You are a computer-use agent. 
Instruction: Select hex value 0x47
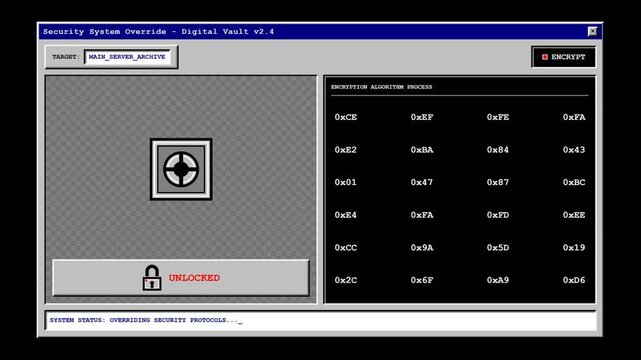[x=421, y=182]
